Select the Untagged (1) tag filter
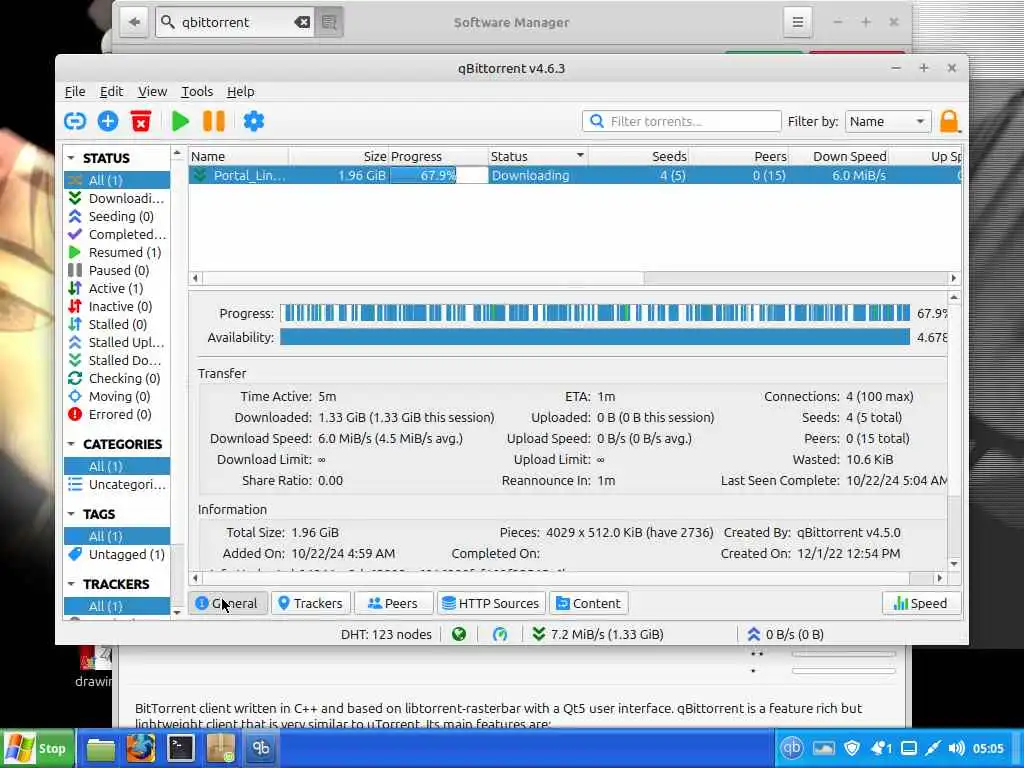1024x768 pixels. point(117,554)
